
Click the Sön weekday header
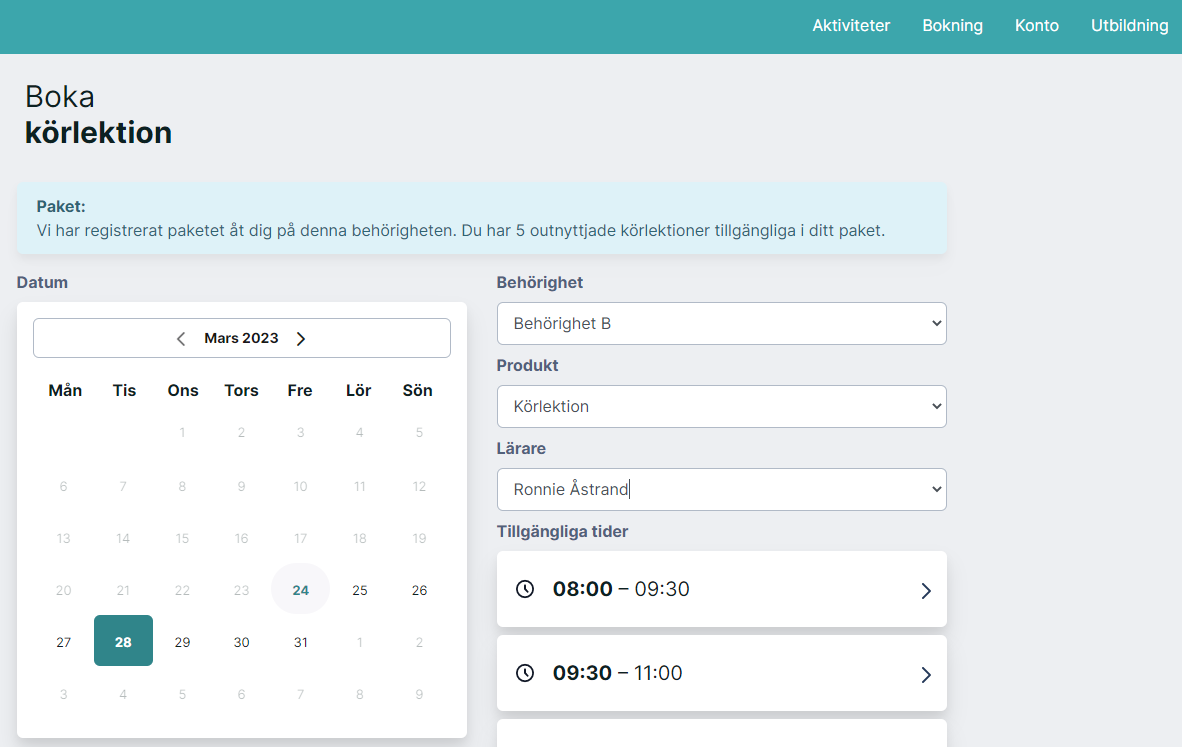coord(418,390)
